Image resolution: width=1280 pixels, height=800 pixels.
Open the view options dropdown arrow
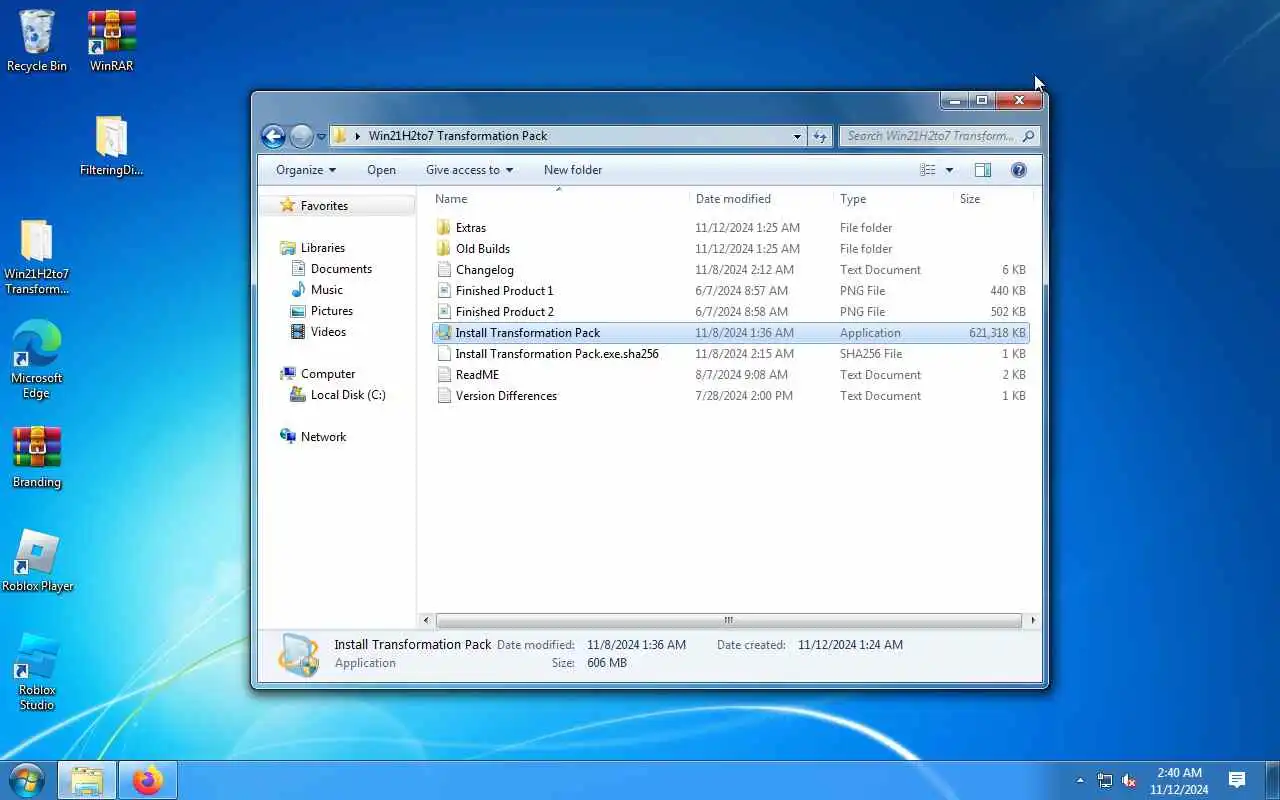[949, 170]
